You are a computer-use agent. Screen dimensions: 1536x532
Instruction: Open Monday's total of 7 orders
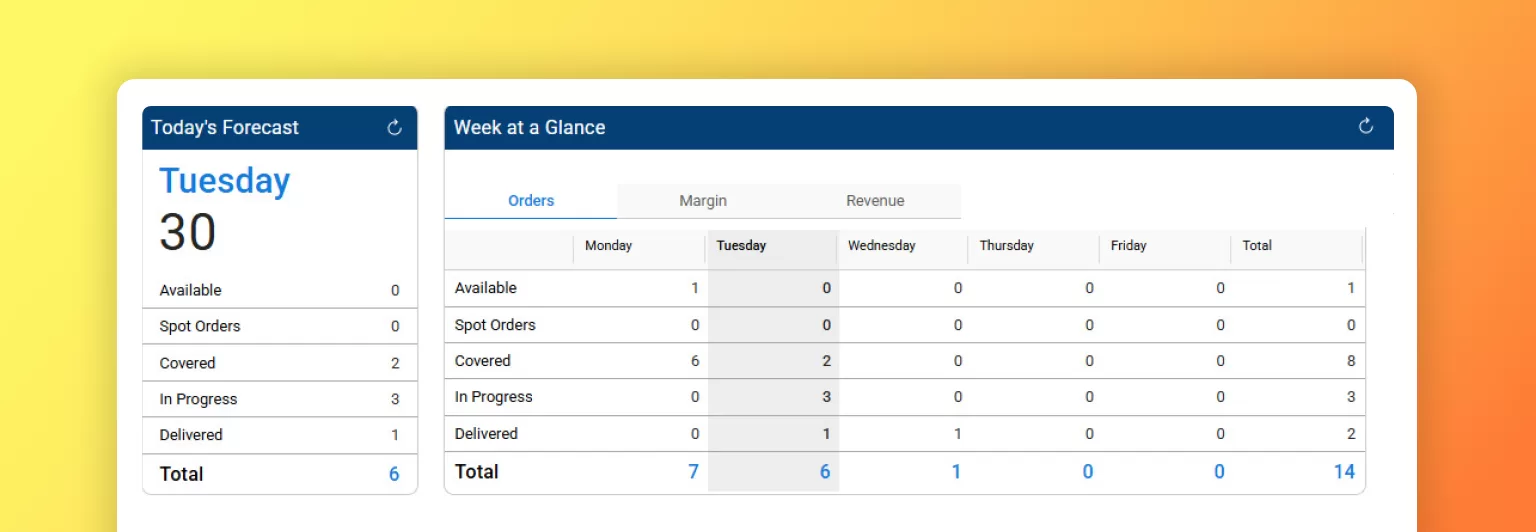pyautogui.click(x=693, y=472)
